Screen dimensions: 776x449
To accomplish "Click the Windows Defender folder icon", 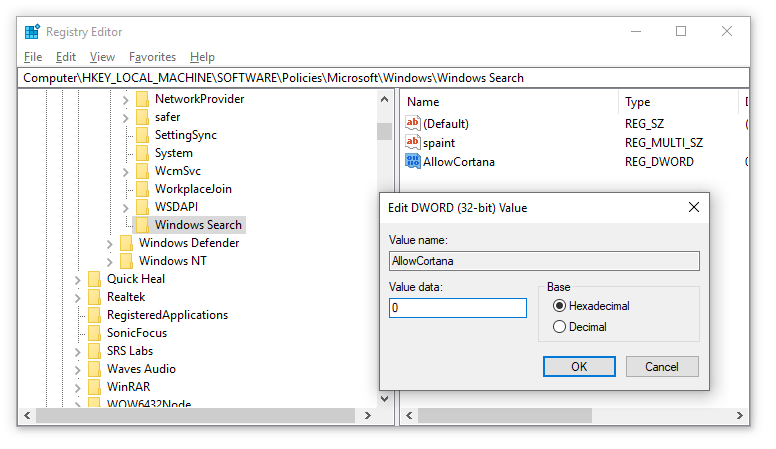I will tap(127, 243).
